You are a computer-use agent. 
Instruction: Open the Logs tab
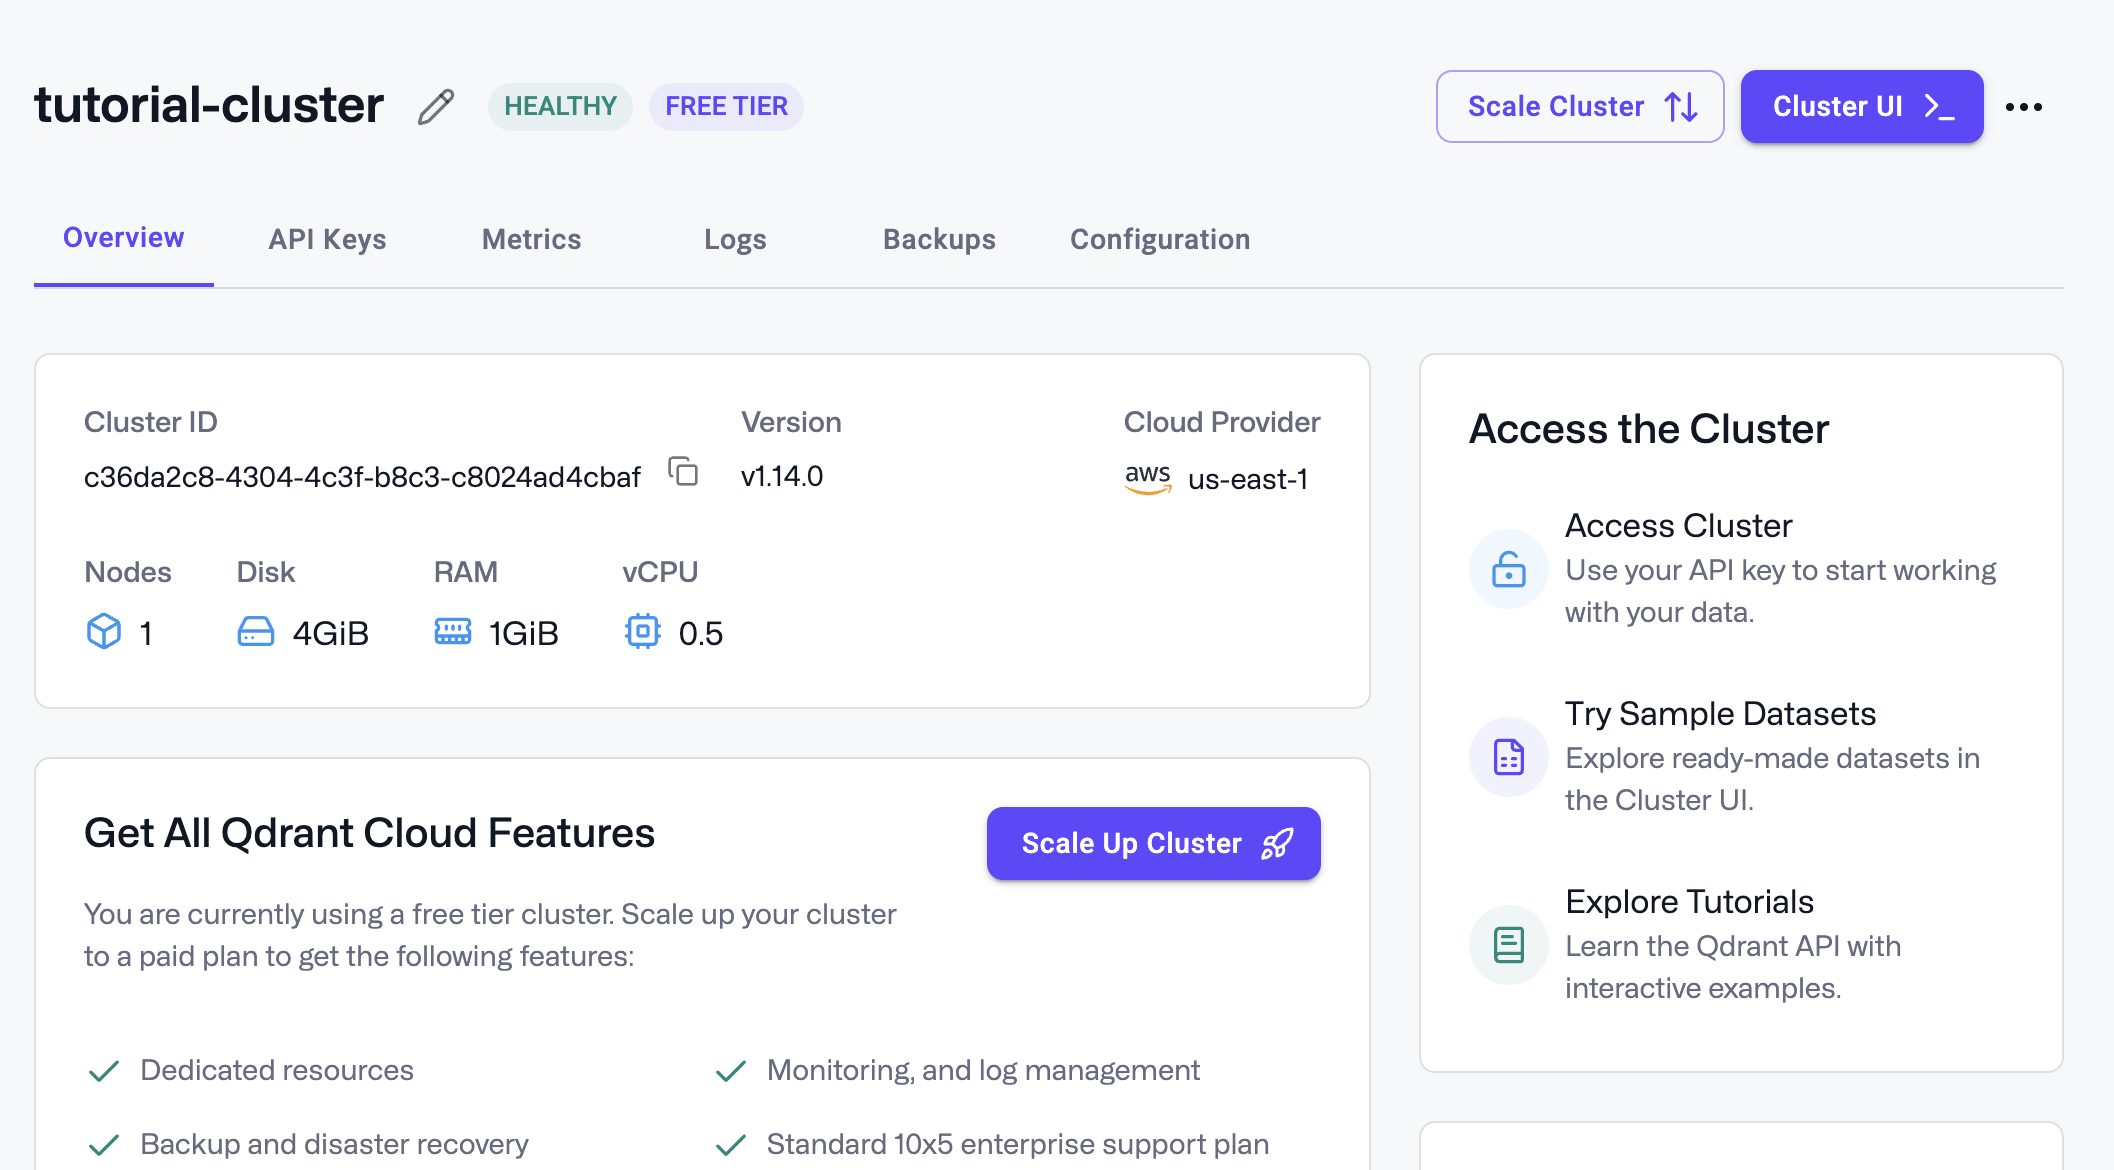point(735,239)
